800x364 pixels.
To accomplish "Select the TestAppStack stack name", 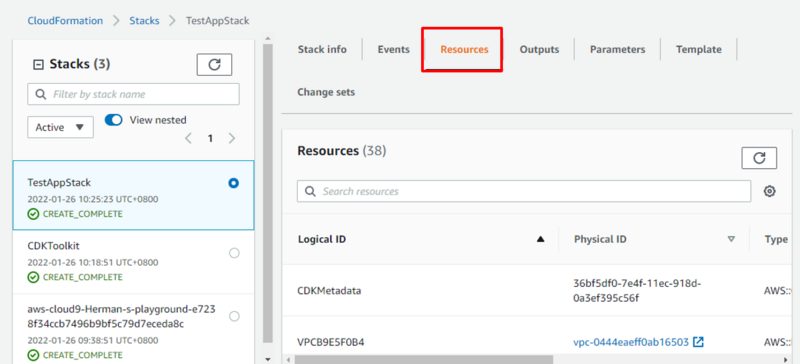I will point(59,182).
